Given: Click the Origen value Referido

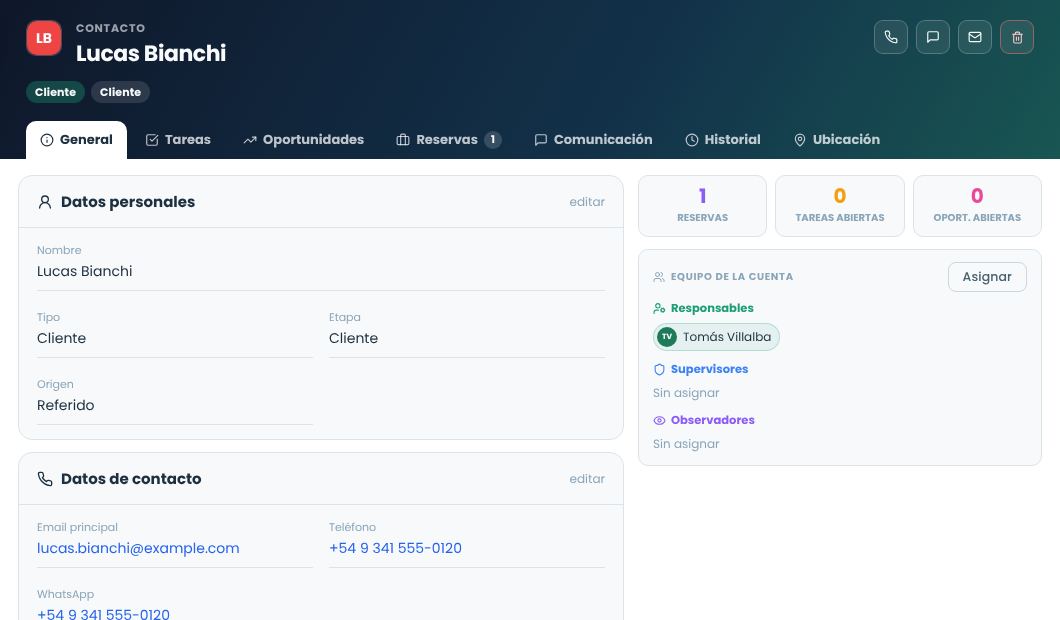Looking at the screenshot, I should click(x=66, y=406).
